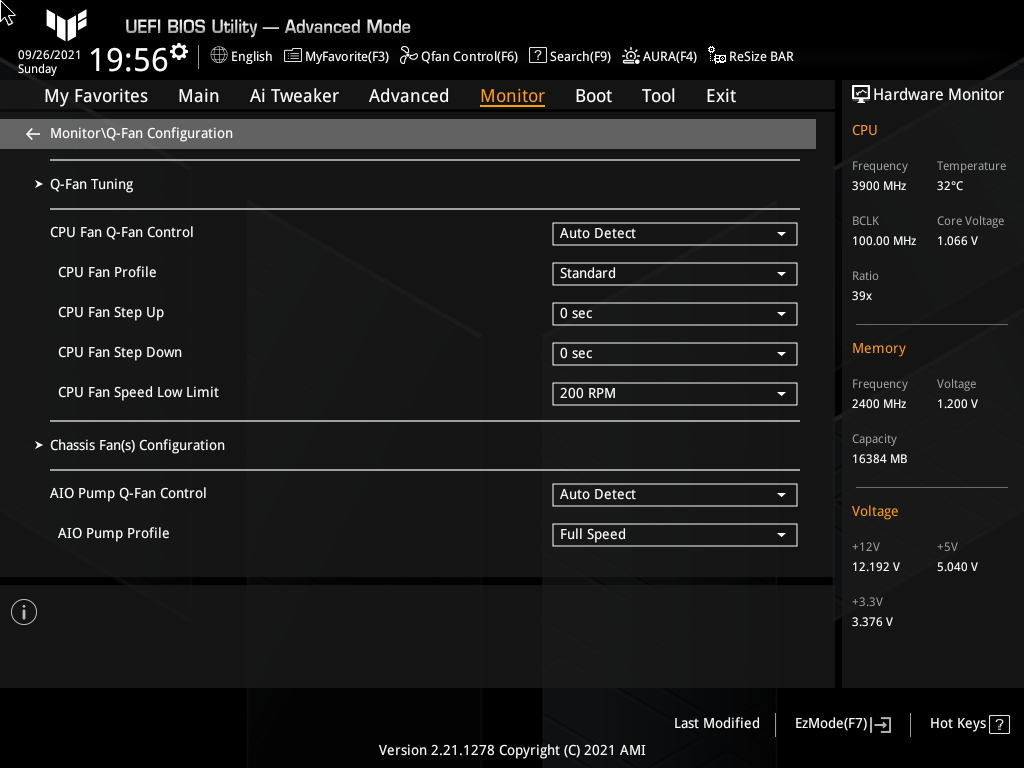Viewport: 1024px width, 768px height.
Task: Open the CPU Fan Profile dropdown
Action: coord(674,273)
